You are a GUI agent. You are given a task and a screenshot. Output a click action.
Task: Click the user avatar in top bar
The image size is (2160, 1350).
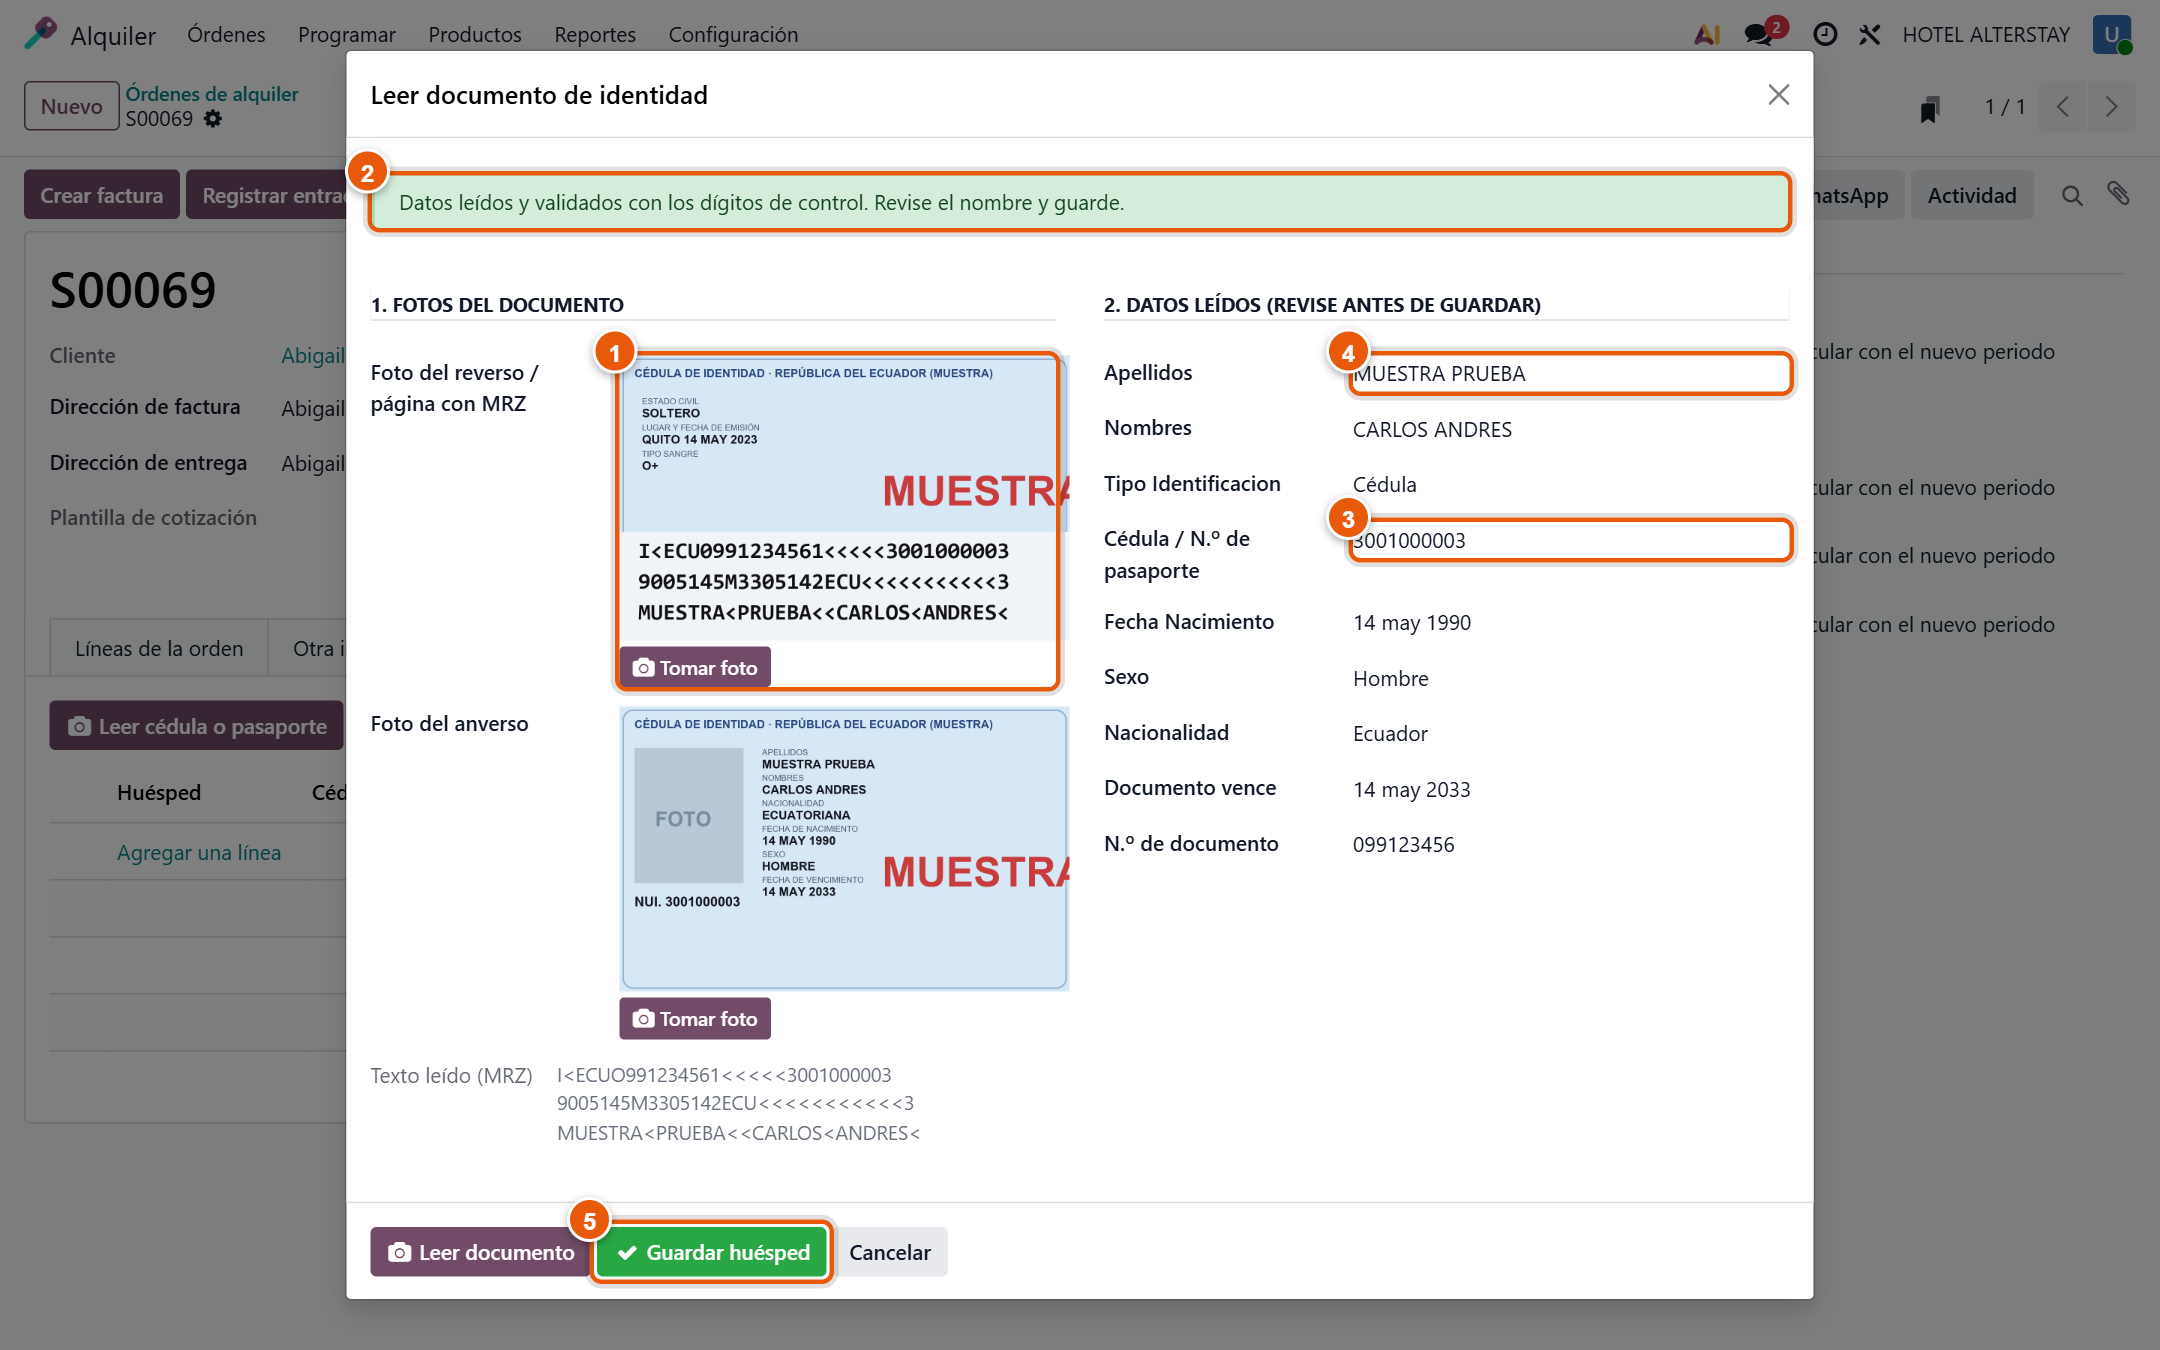(2111, 34)
